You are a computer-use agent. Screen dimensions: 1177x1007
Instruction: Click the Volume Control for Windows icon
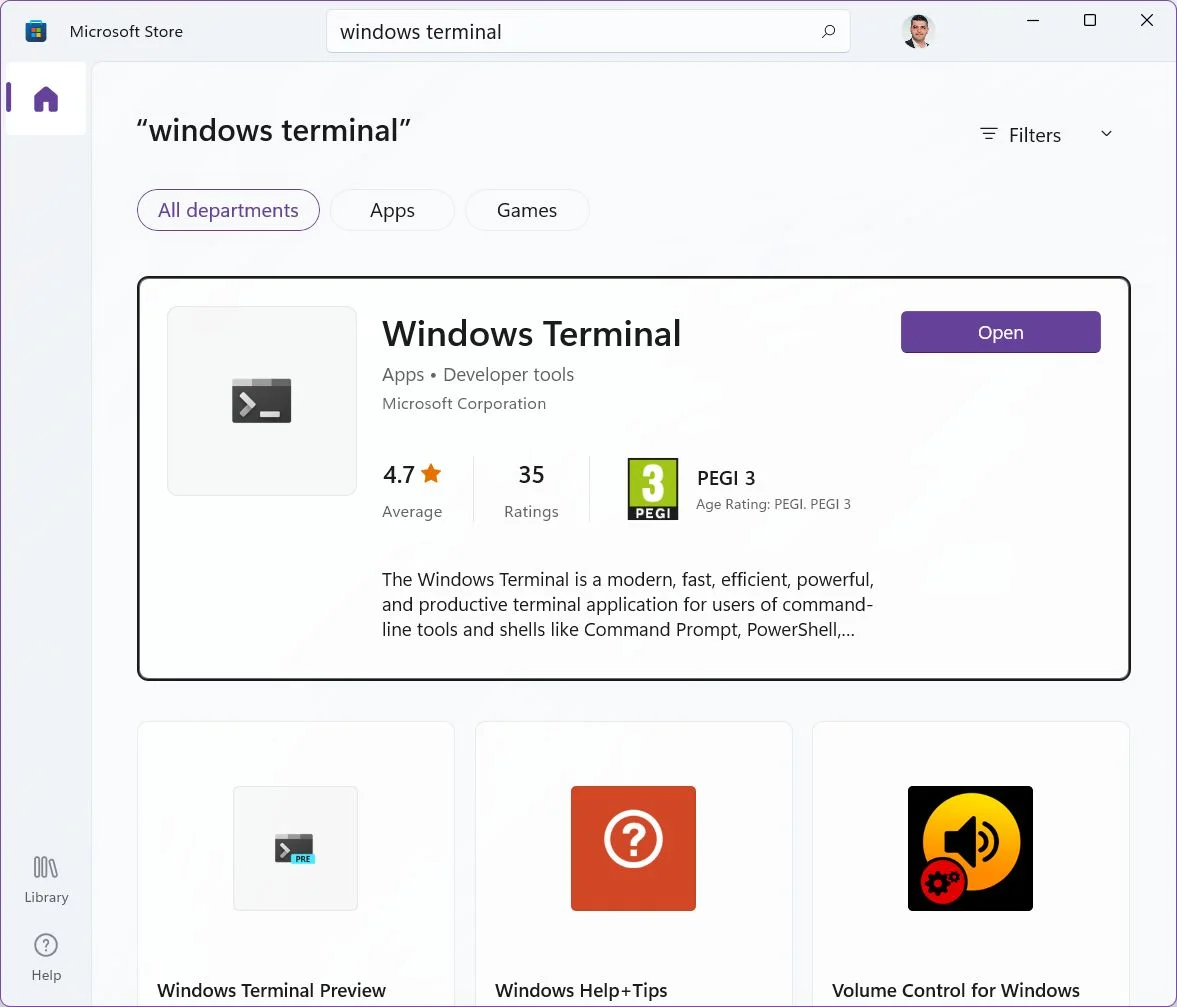970,849
